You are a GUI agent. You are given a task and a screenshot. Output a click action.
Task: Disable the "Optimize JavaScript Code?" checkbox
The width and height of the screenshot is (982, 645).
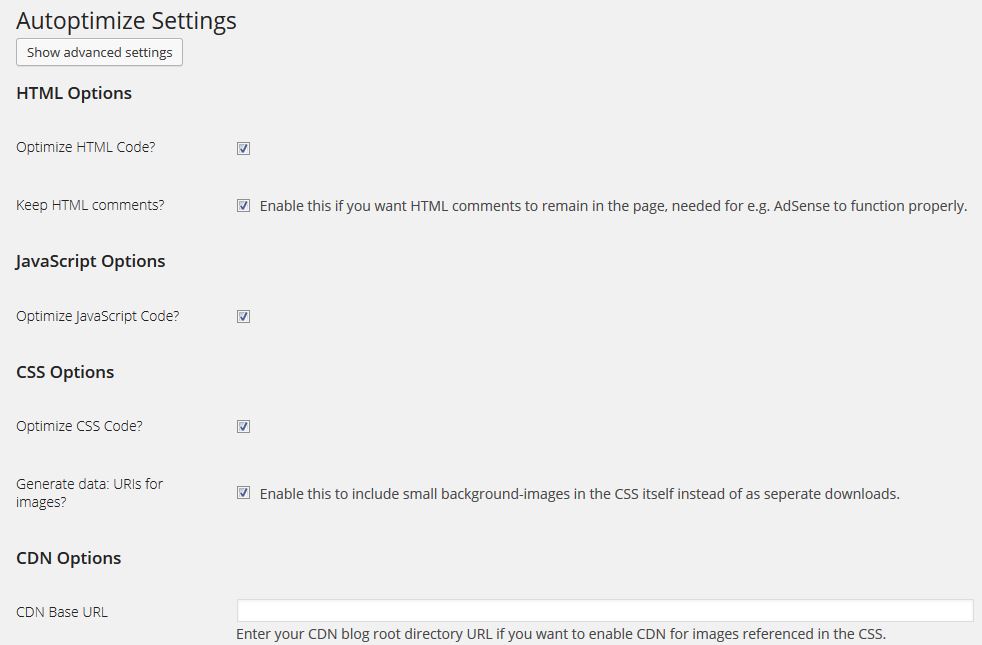click(x=243, y=315)
